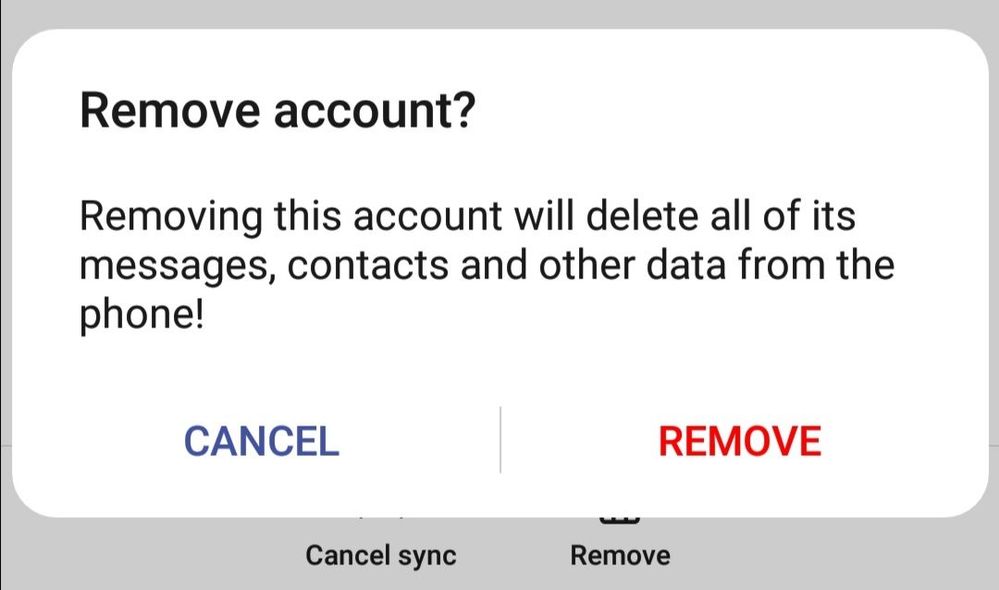The image size is (999, 590).
Task: Tap the word "phone!" in the message
Action: [141, 316]
